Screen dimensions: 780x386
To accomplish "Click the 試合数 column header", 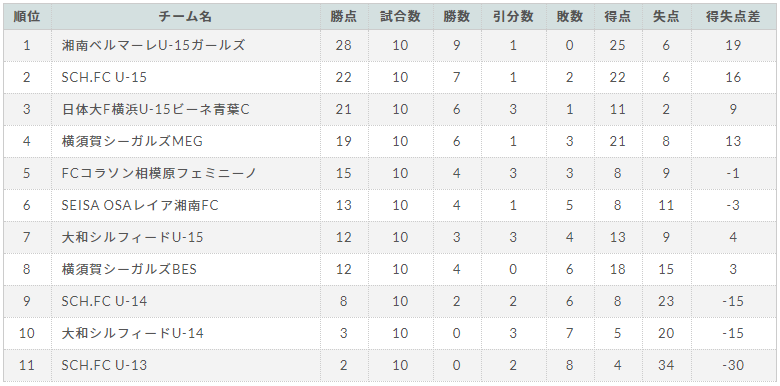I will pos(400,16).
